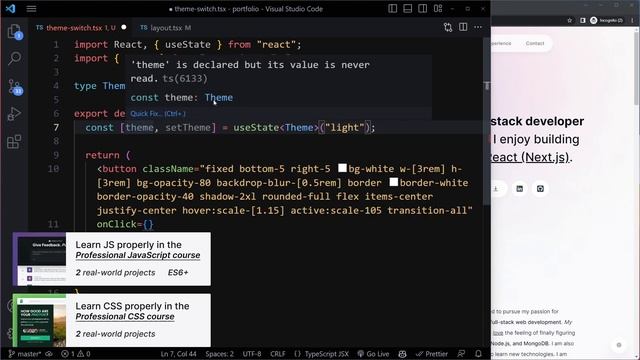Open notifications bell in status bar
This screenshot has height=360, width=640.
(x=478, y=354)
